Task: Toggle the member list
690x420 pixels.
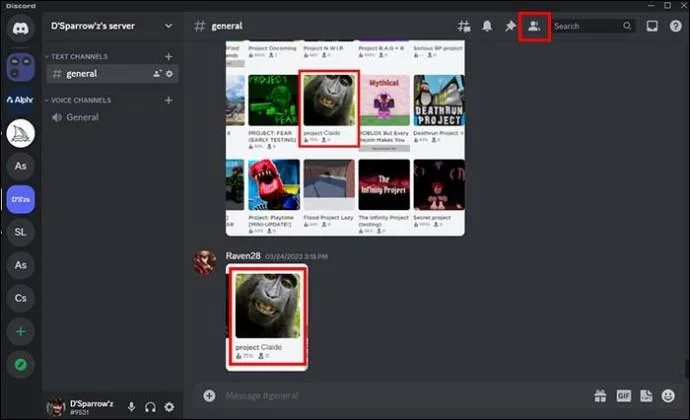Action: click(534, 26)
